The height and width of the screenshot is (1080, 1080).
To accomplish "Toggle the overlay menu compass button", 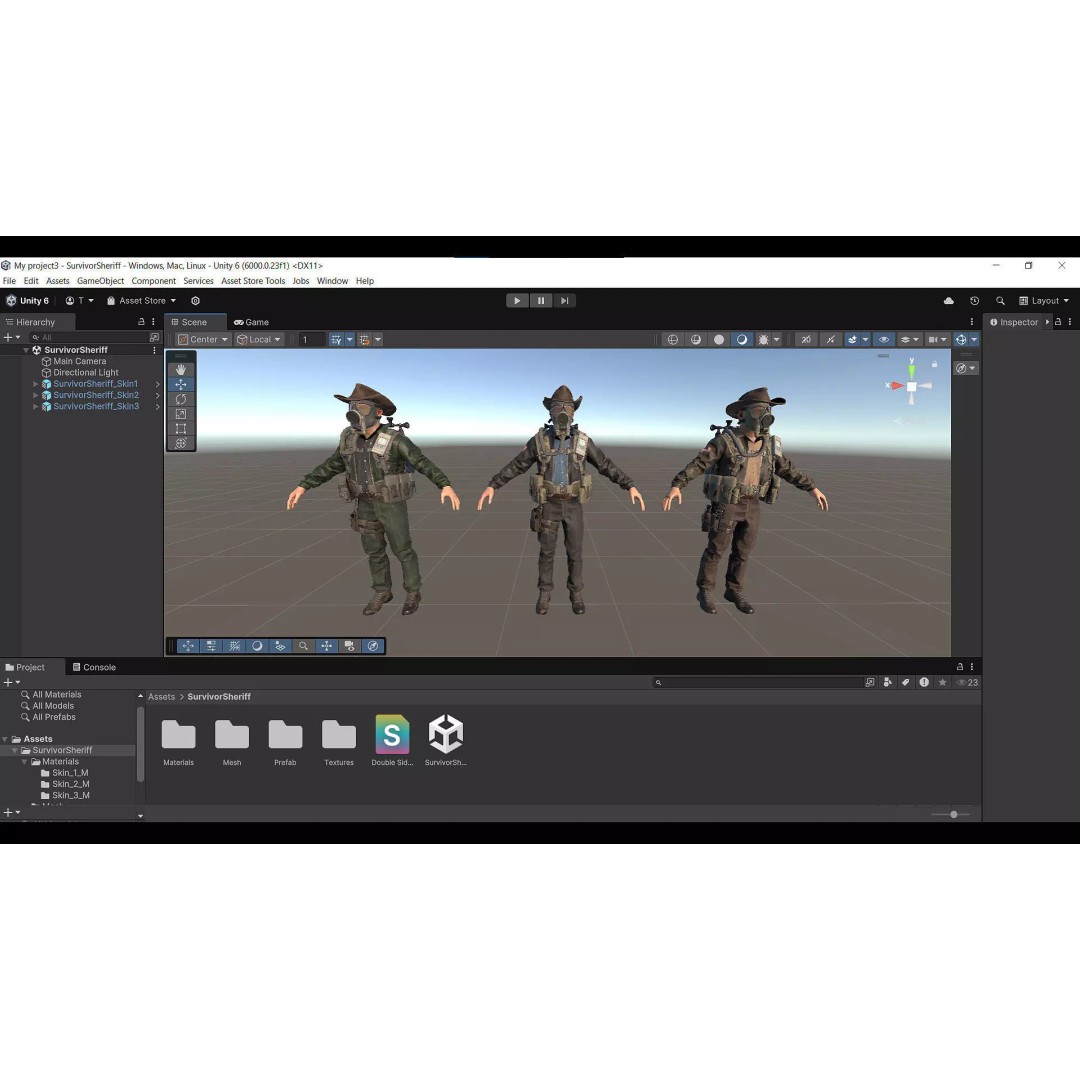I will (373, 646).
